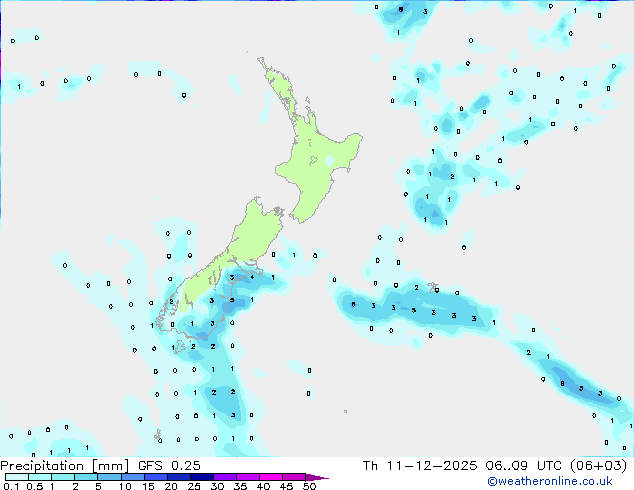The image size is (634, 490).
Task: Click the 30–35 mm purple legend swatch
Action: [x=225, y=477]
